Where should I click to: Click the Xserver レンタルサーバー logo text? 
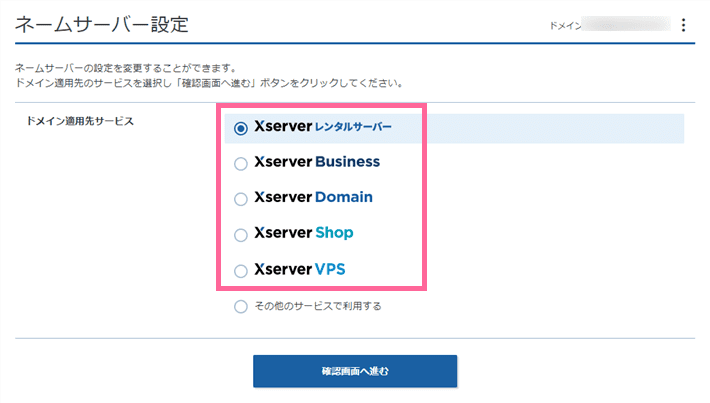pos(323,126)
